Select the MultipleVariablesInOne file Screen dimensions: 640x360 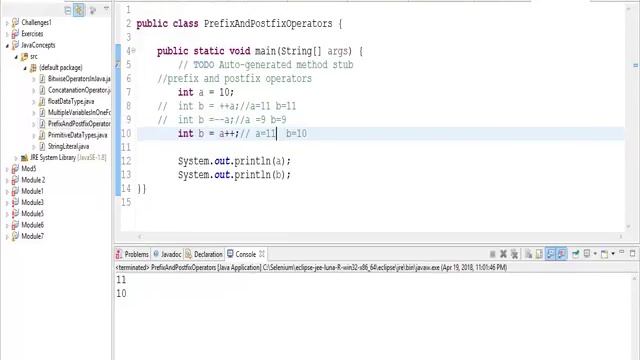tap(79, 112)
